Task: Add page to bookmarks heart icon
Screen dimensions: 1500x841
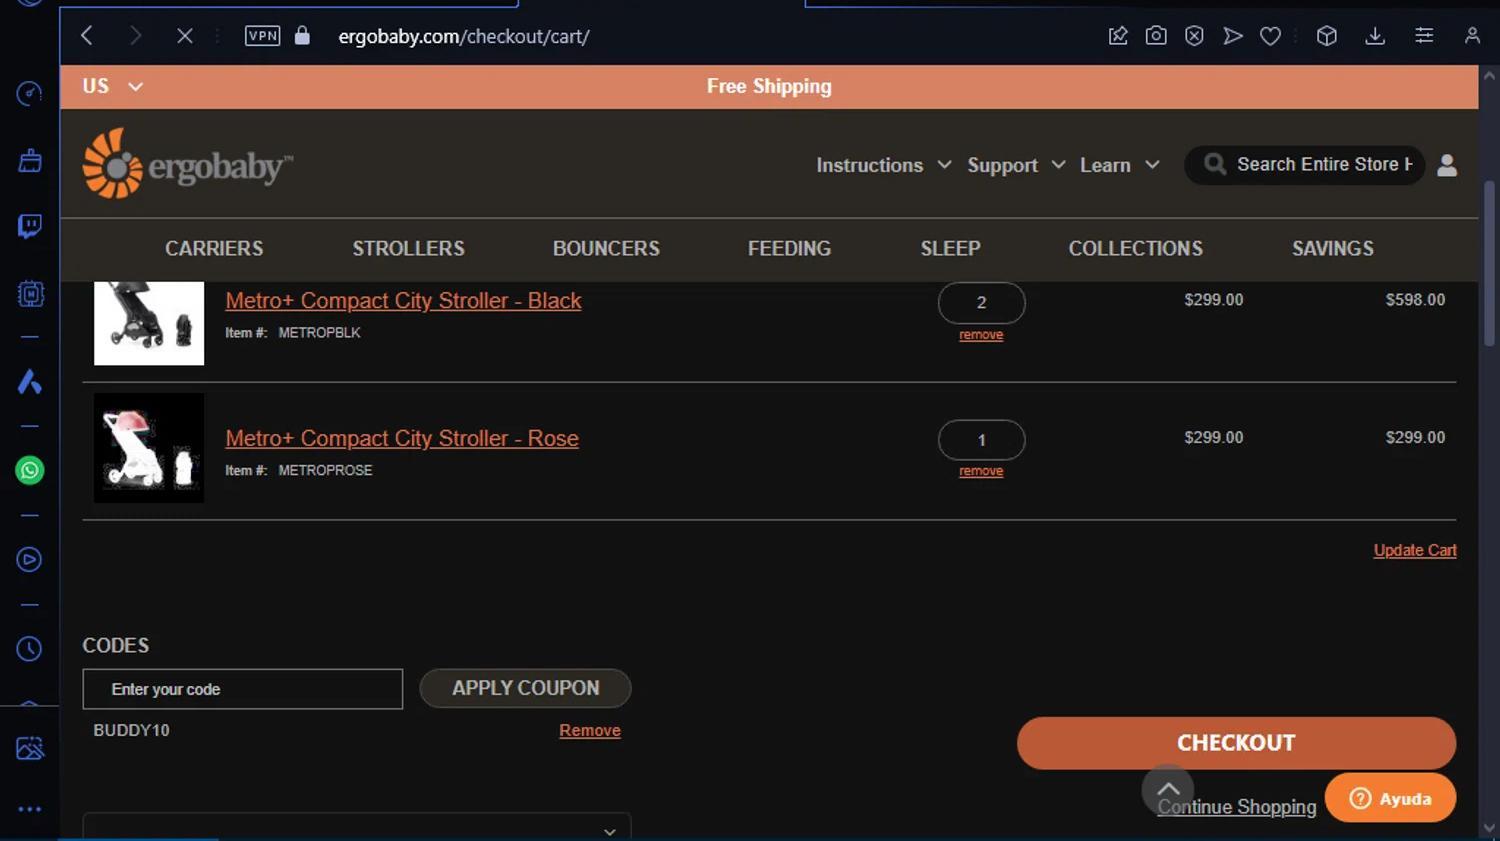Action: click(x=1271, y=36)
